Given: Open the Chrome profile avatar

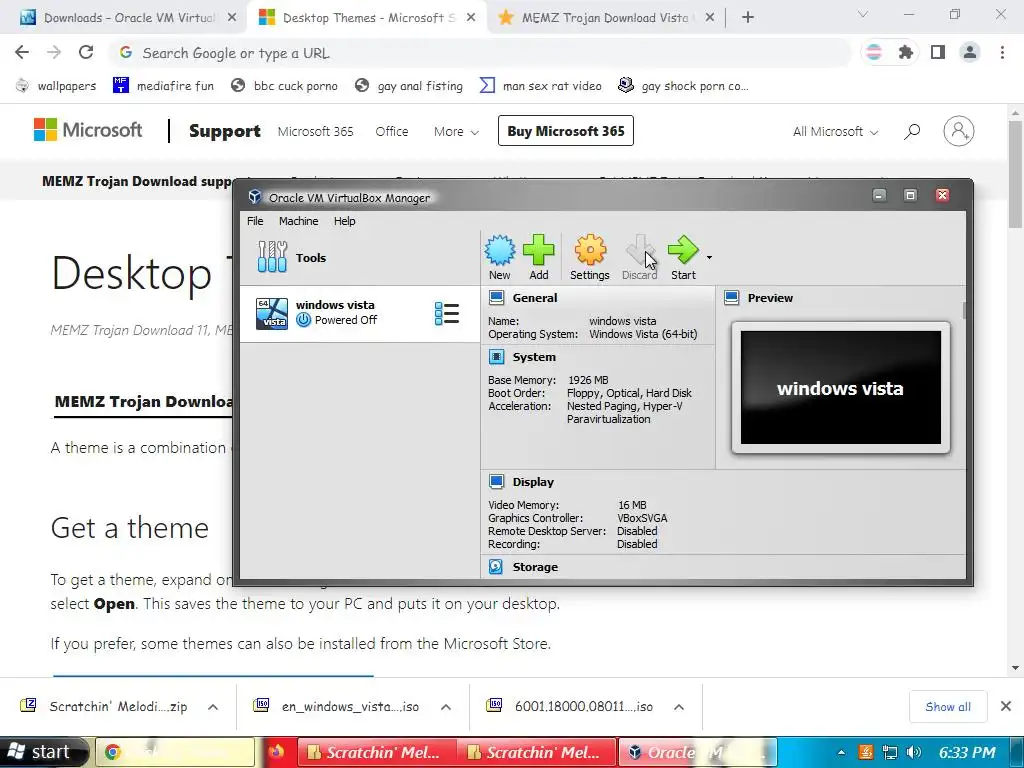Looking at the screenshot, I should [x=970, y=52].
